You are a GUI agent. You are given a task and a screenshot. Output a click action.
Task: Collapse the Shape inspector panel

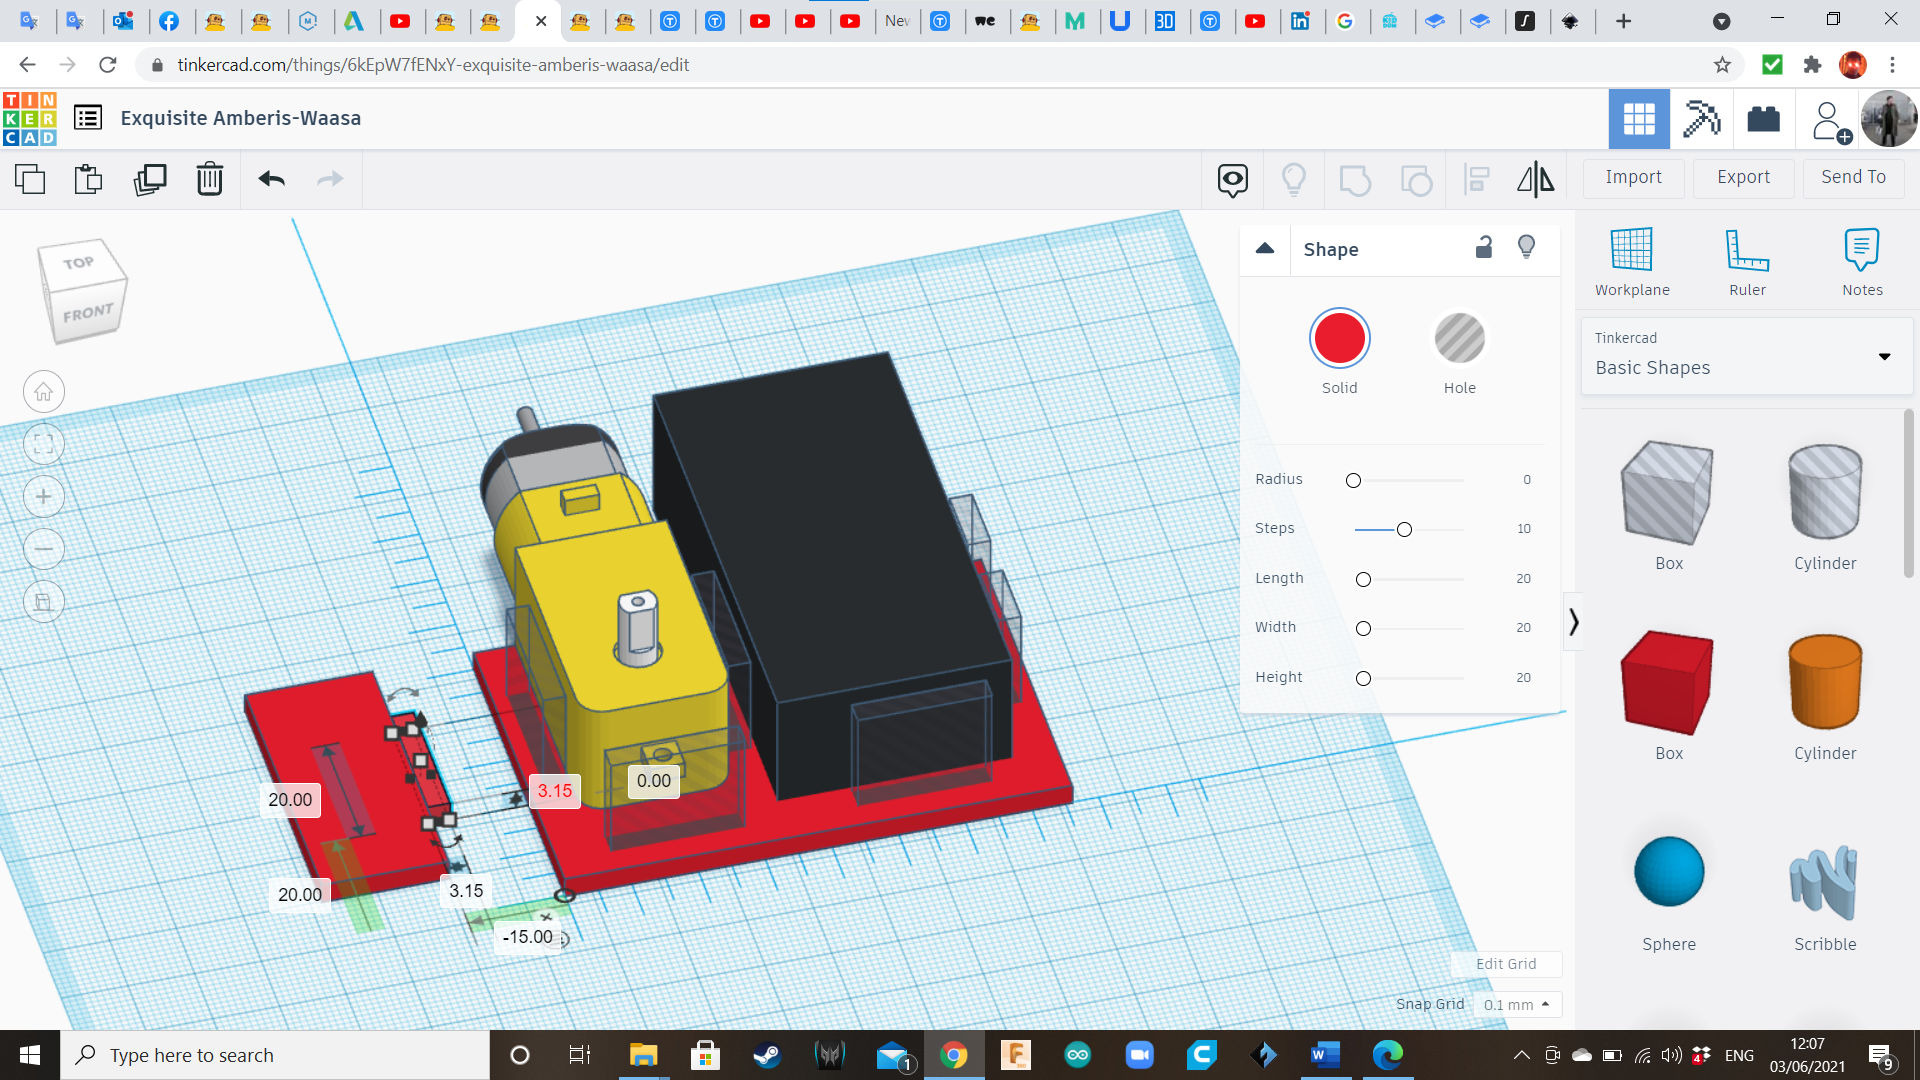[x=1264, y=249]
